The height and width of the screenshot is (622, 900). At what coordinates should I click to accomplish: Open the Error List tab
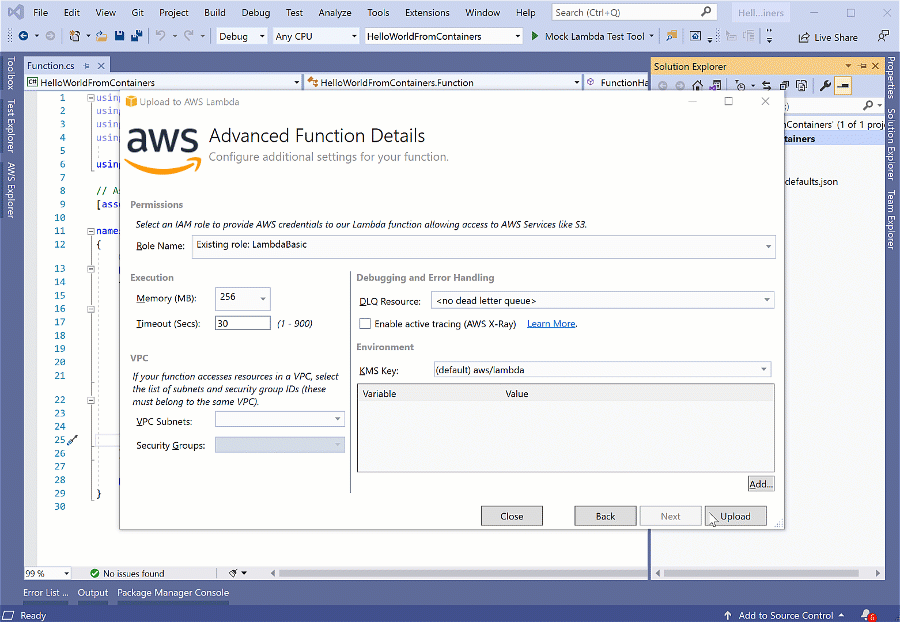point(45,593)
